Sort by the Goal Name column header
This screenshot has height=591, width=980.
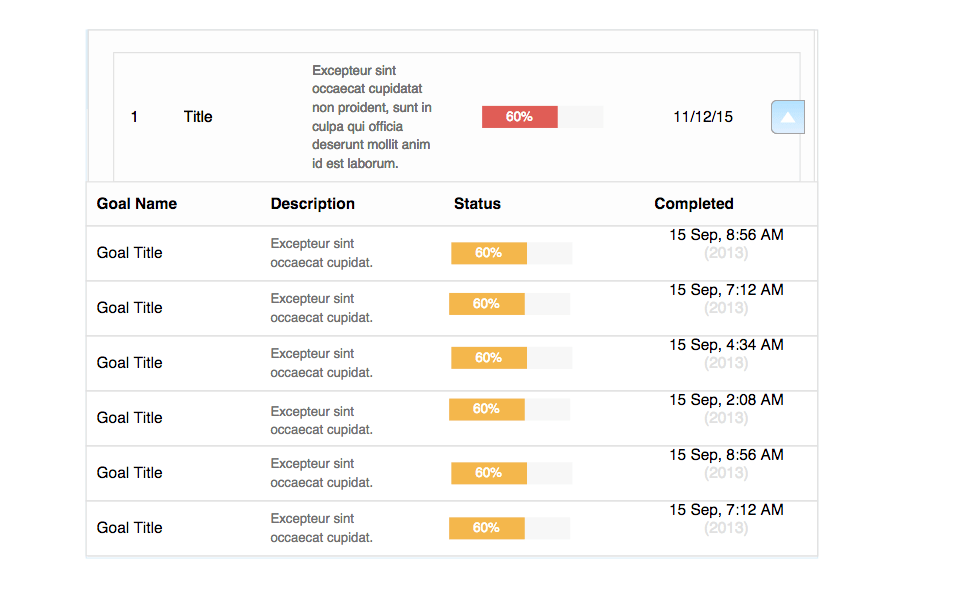pos(137,204)
